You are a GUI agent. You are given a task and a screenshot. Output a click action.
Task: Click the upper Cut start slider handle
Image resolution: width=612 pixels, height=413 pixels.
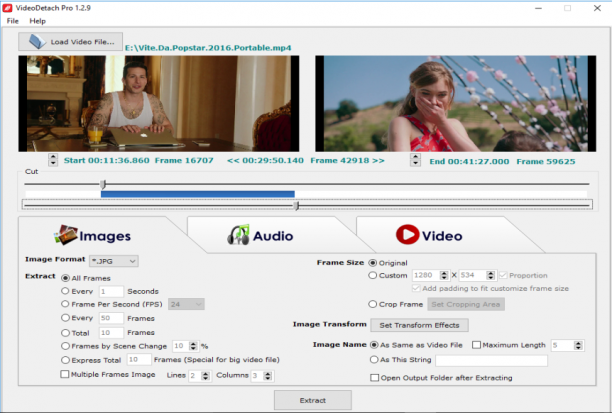click(x=103, y=184)
